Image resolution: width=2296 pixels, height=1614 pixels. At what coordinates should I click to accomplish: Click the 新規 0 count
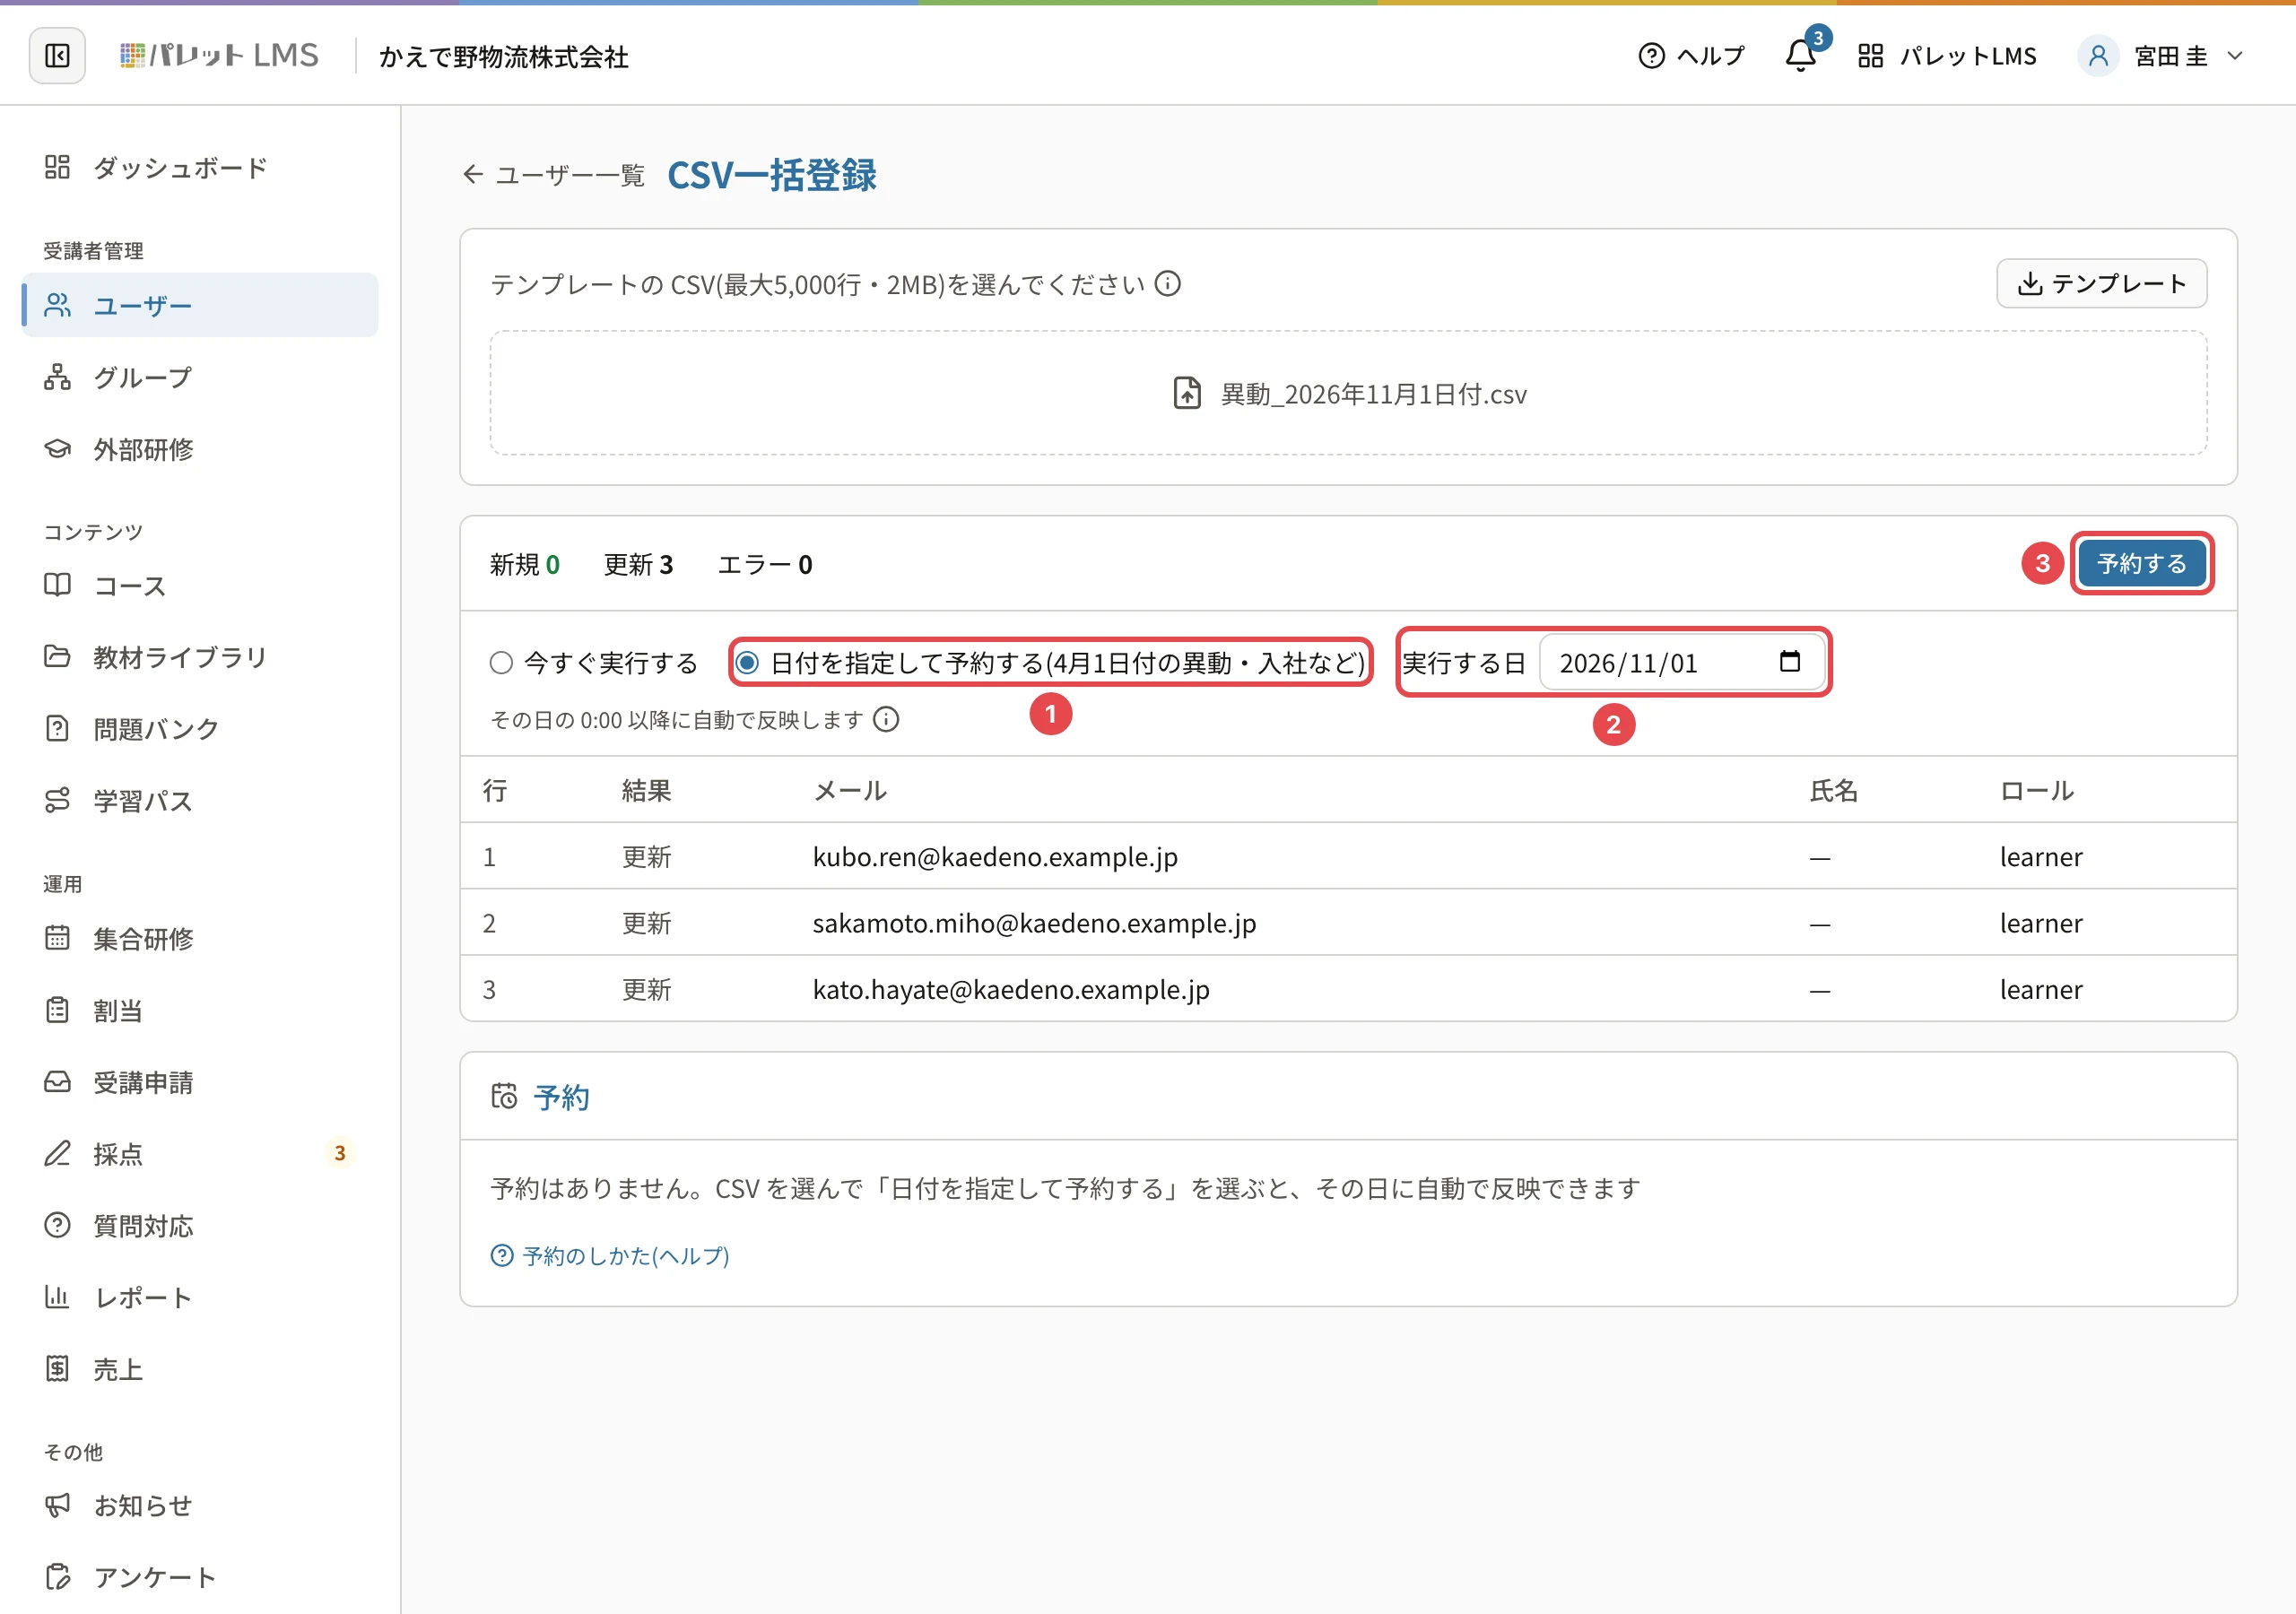pyautogui.click(x=524, y=565)
